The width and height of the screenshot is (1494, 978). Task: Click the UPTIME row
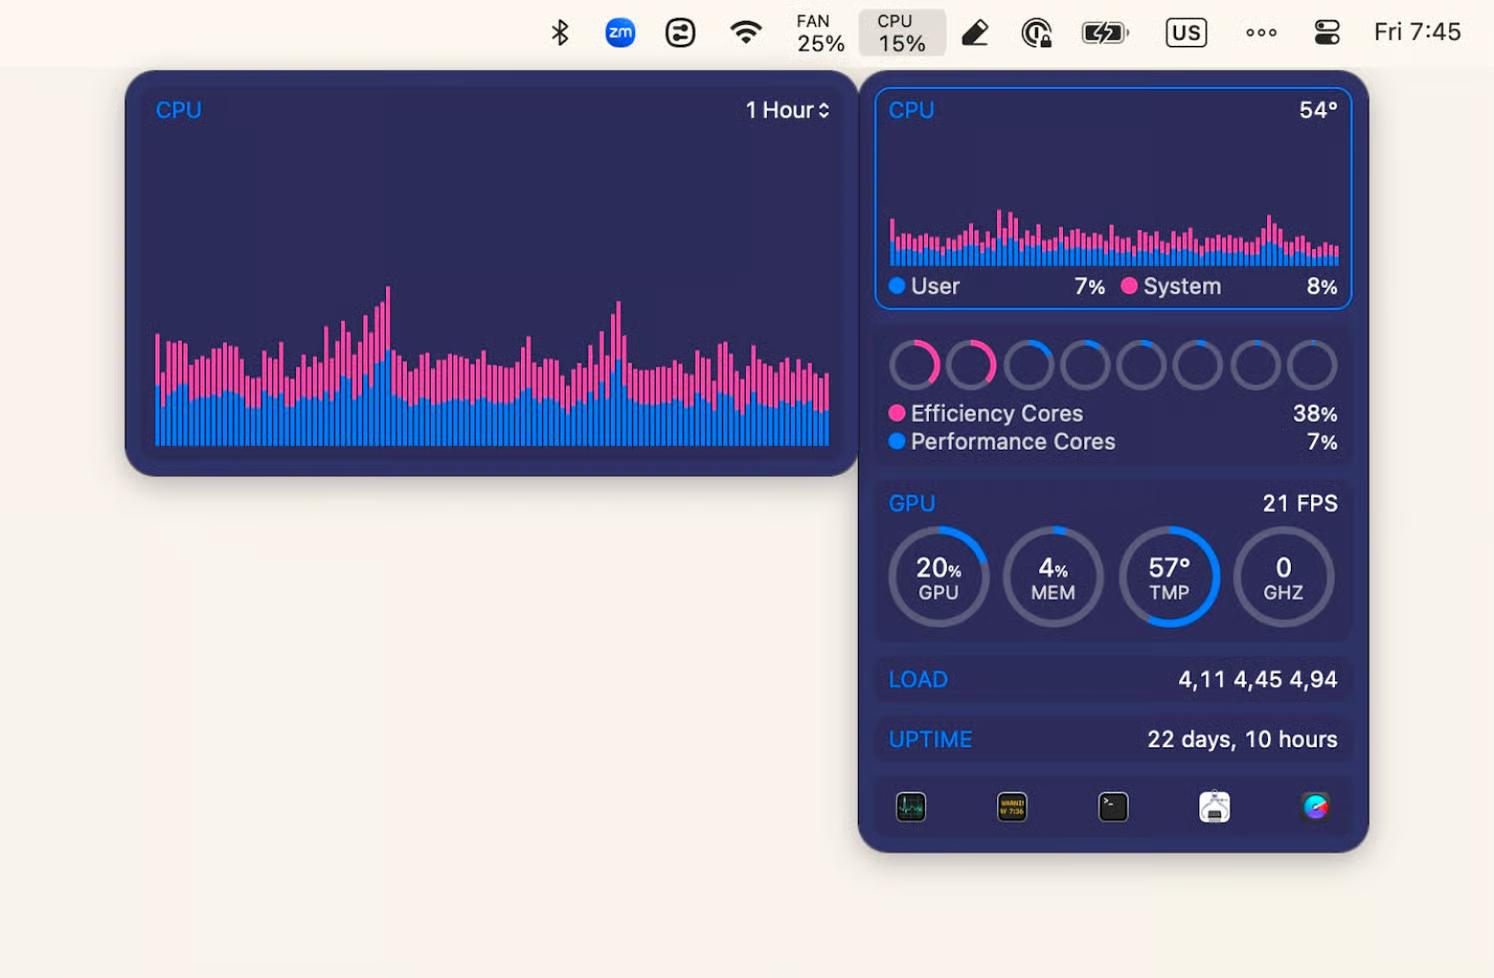[1112, 739]
